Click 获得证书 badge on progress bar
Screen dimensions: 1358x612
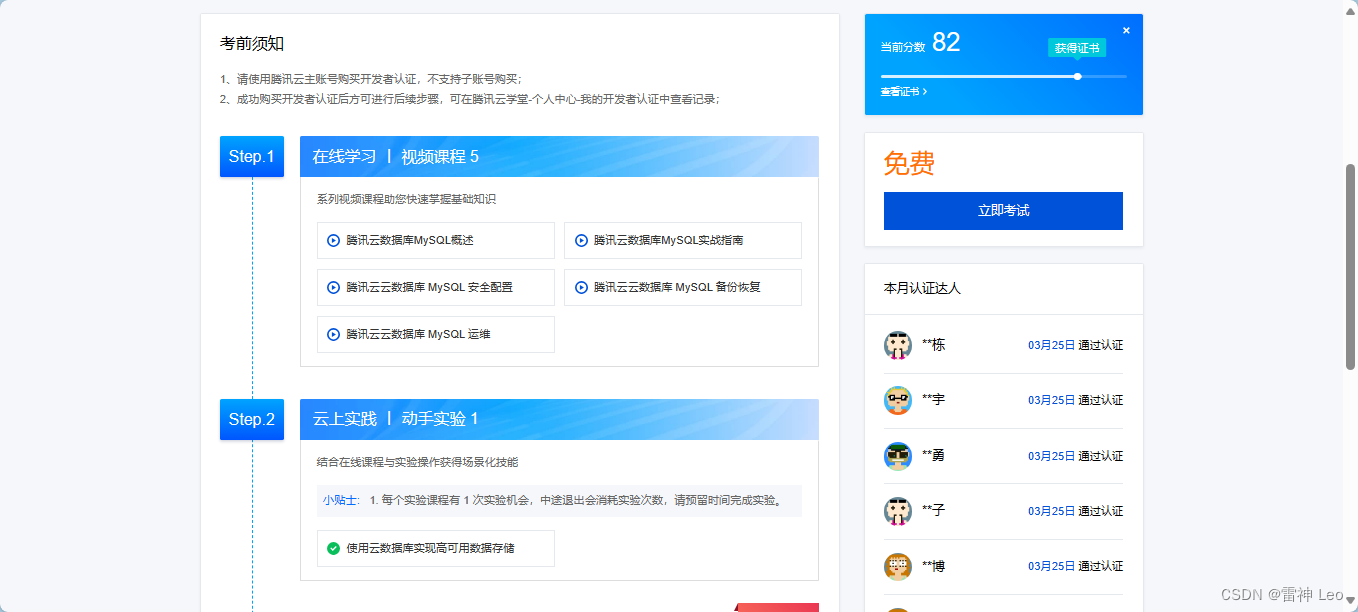[1077, 48]
